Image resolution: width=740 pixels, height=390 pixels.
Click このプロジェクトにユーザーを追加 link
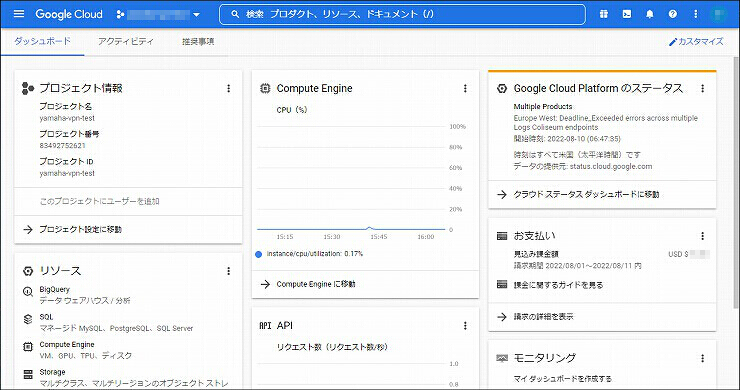pyautogui.click(x=100, y=202)
